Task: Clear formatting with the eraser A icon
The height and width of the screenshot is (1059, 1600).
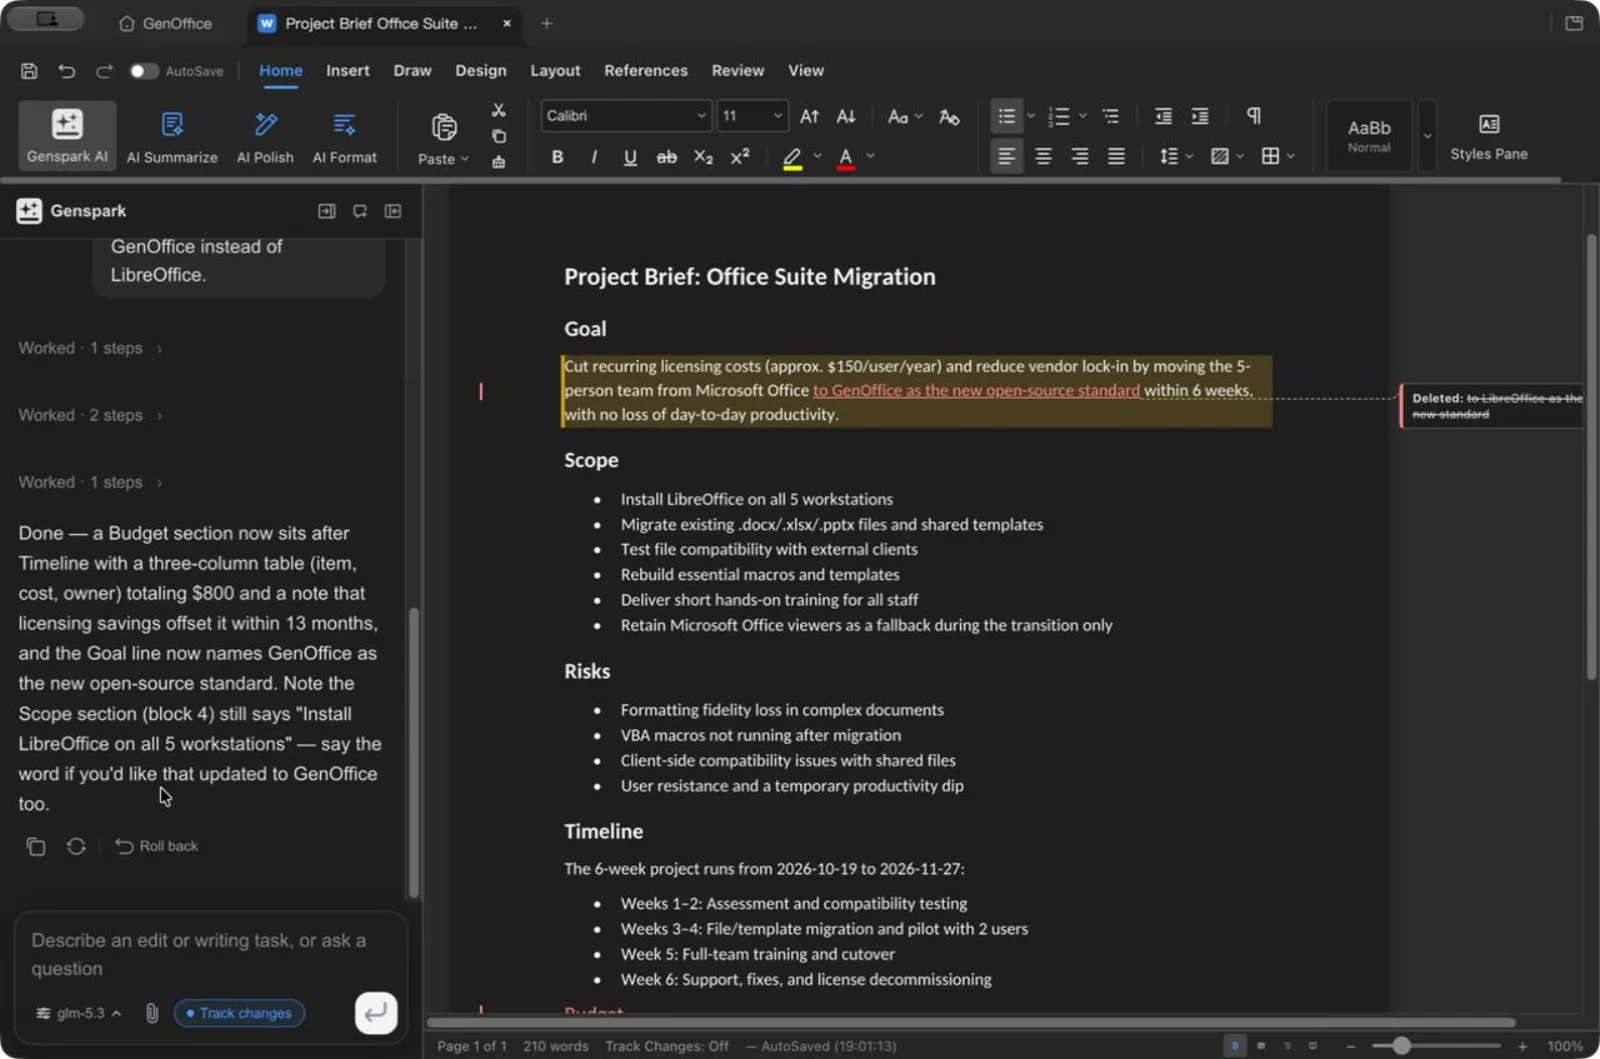Action: (x=949, y=117)
